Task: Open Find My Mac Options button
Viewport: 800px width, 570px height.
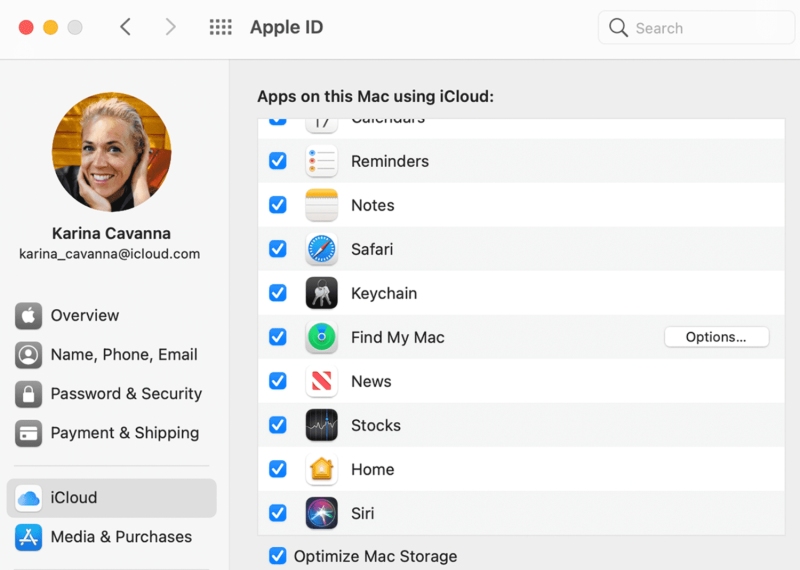Action: (716, 337)
